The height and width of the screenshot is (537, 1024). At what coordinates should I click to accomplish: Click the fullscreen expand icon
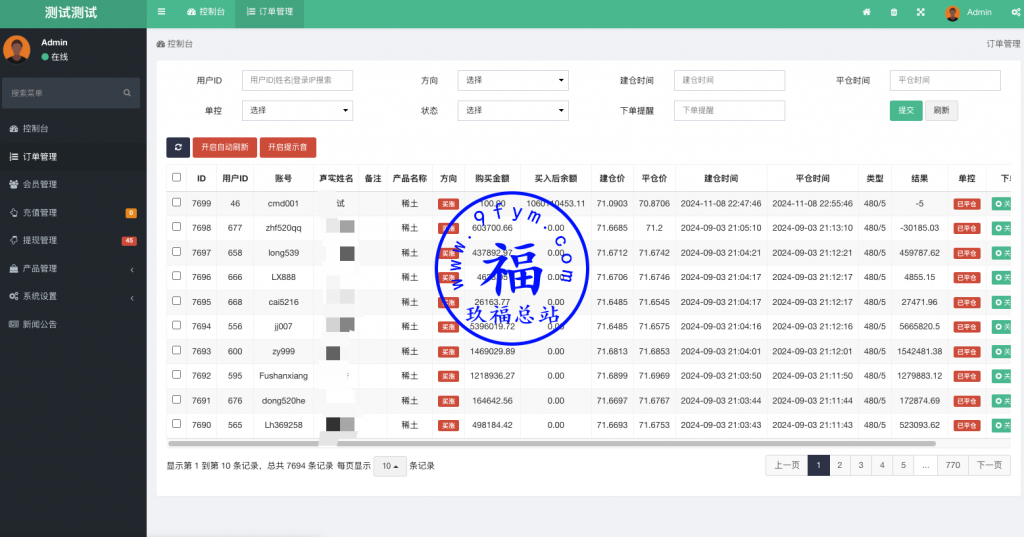click(x=920, y=12)
